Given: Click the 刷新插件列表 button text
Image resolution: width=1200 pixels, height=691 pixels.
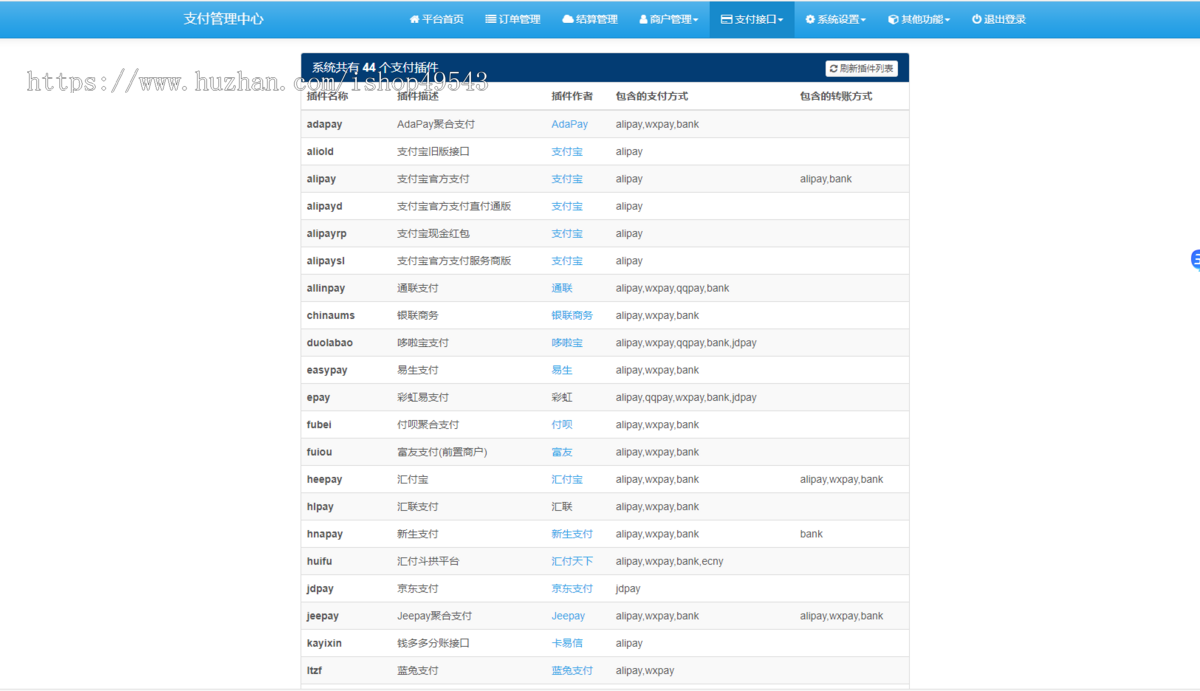Looking at the screenshot, I should [867, 69].
